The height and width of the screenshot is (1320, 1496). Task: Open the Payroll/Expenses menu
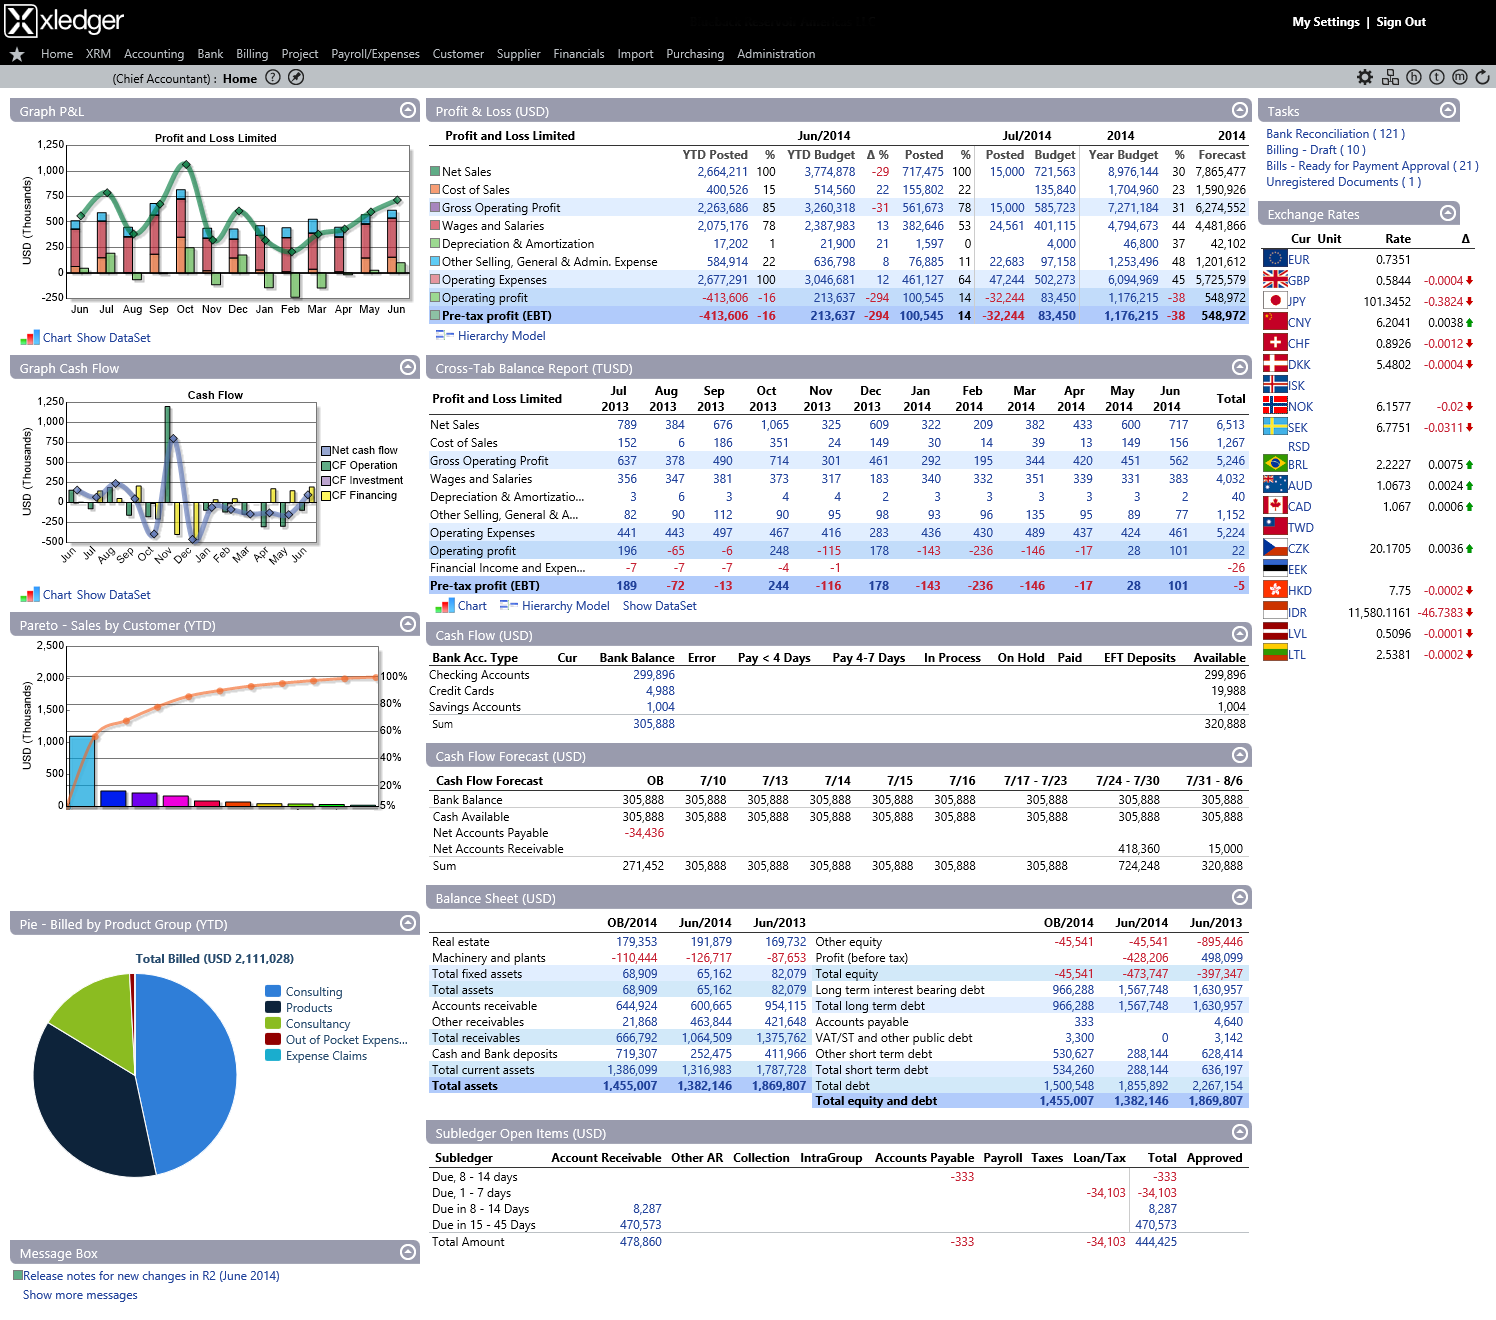(376, 54)
